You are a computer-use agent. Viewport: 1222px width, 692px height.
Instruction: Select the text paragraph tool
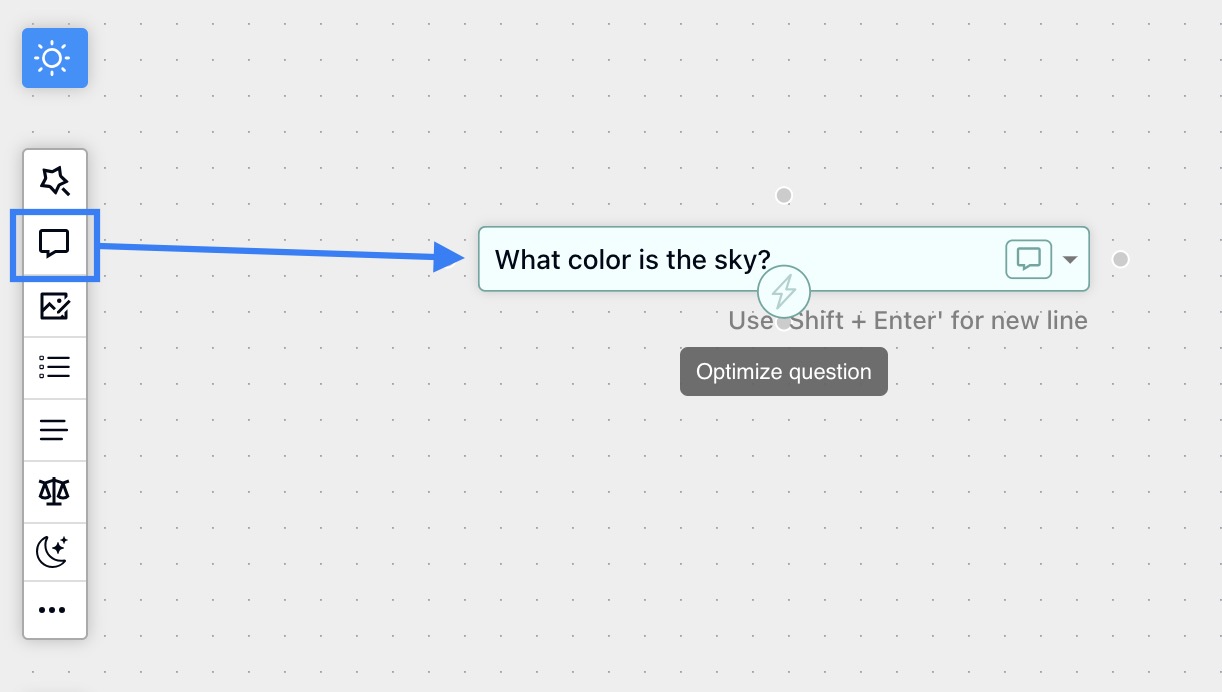tap(55, 429)
